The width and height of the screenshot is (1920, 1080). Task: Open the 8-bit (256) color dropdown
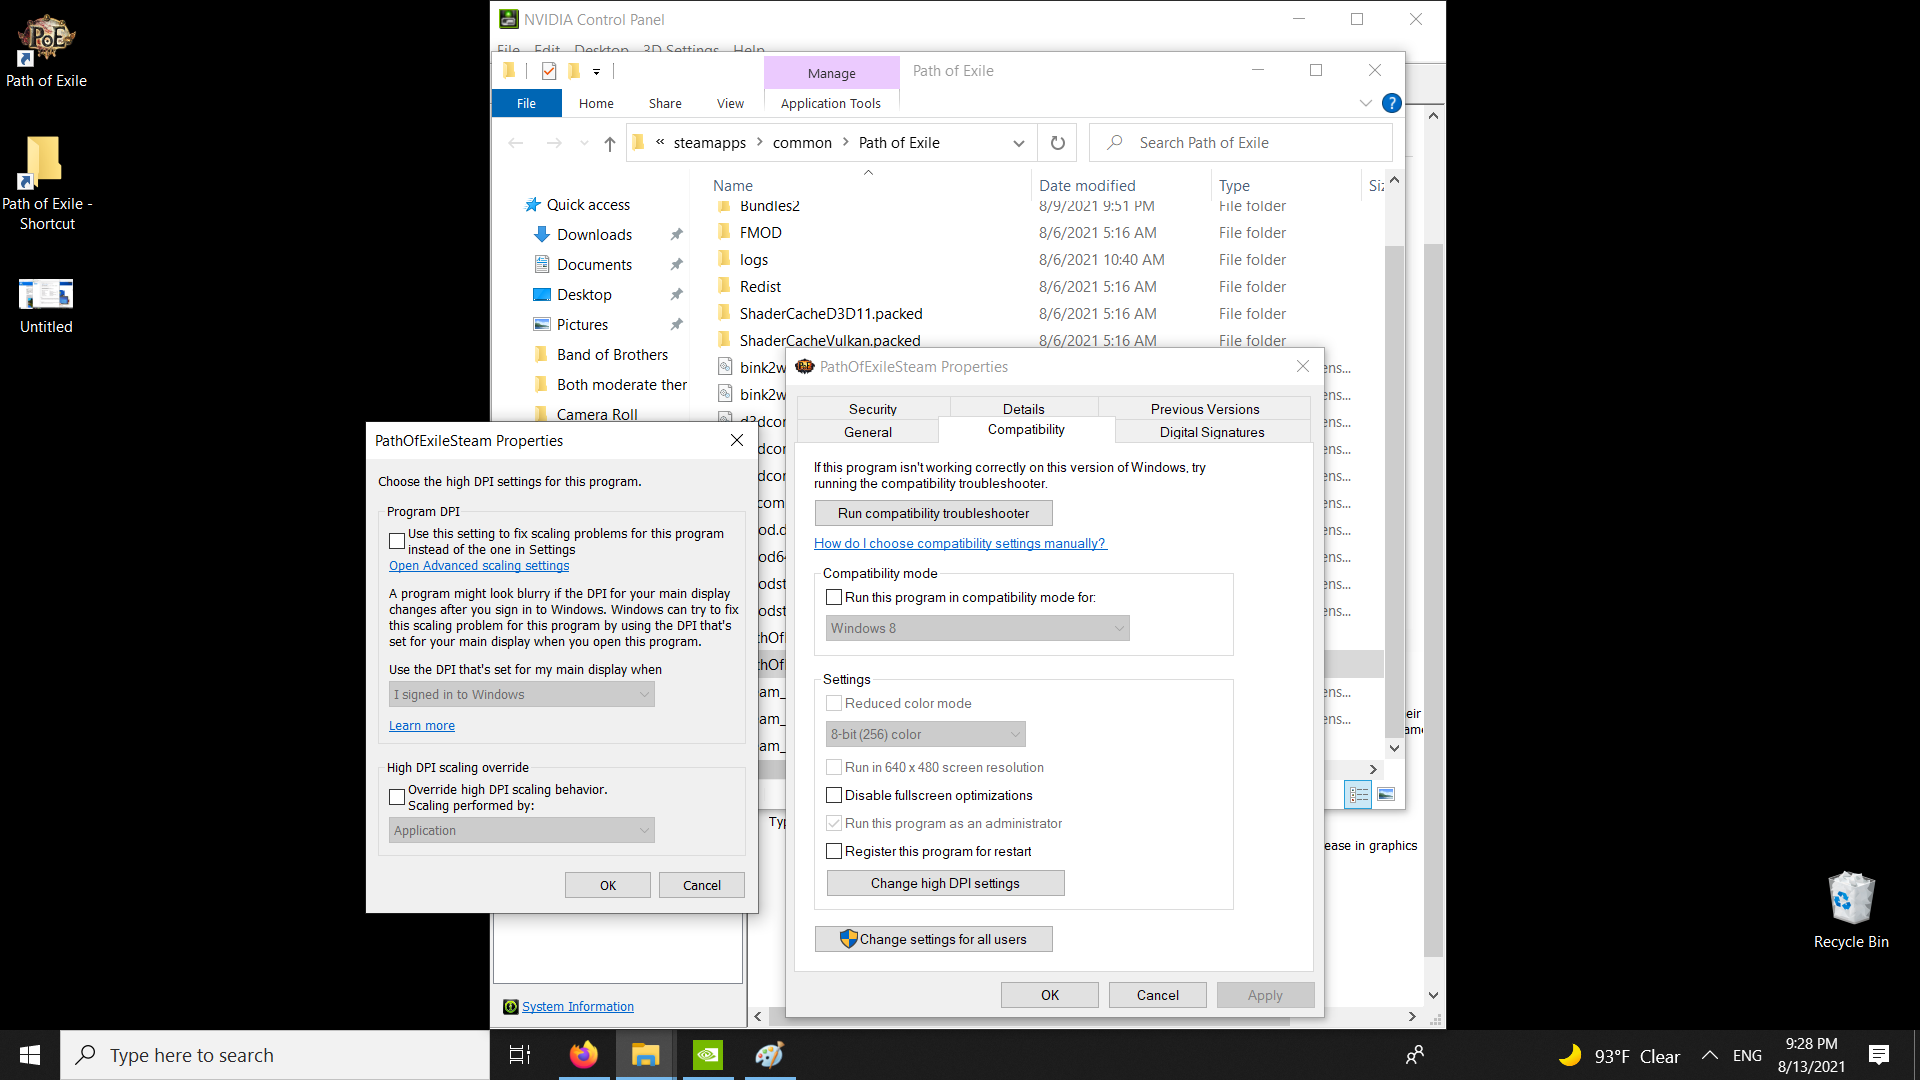tap(926, 735)
